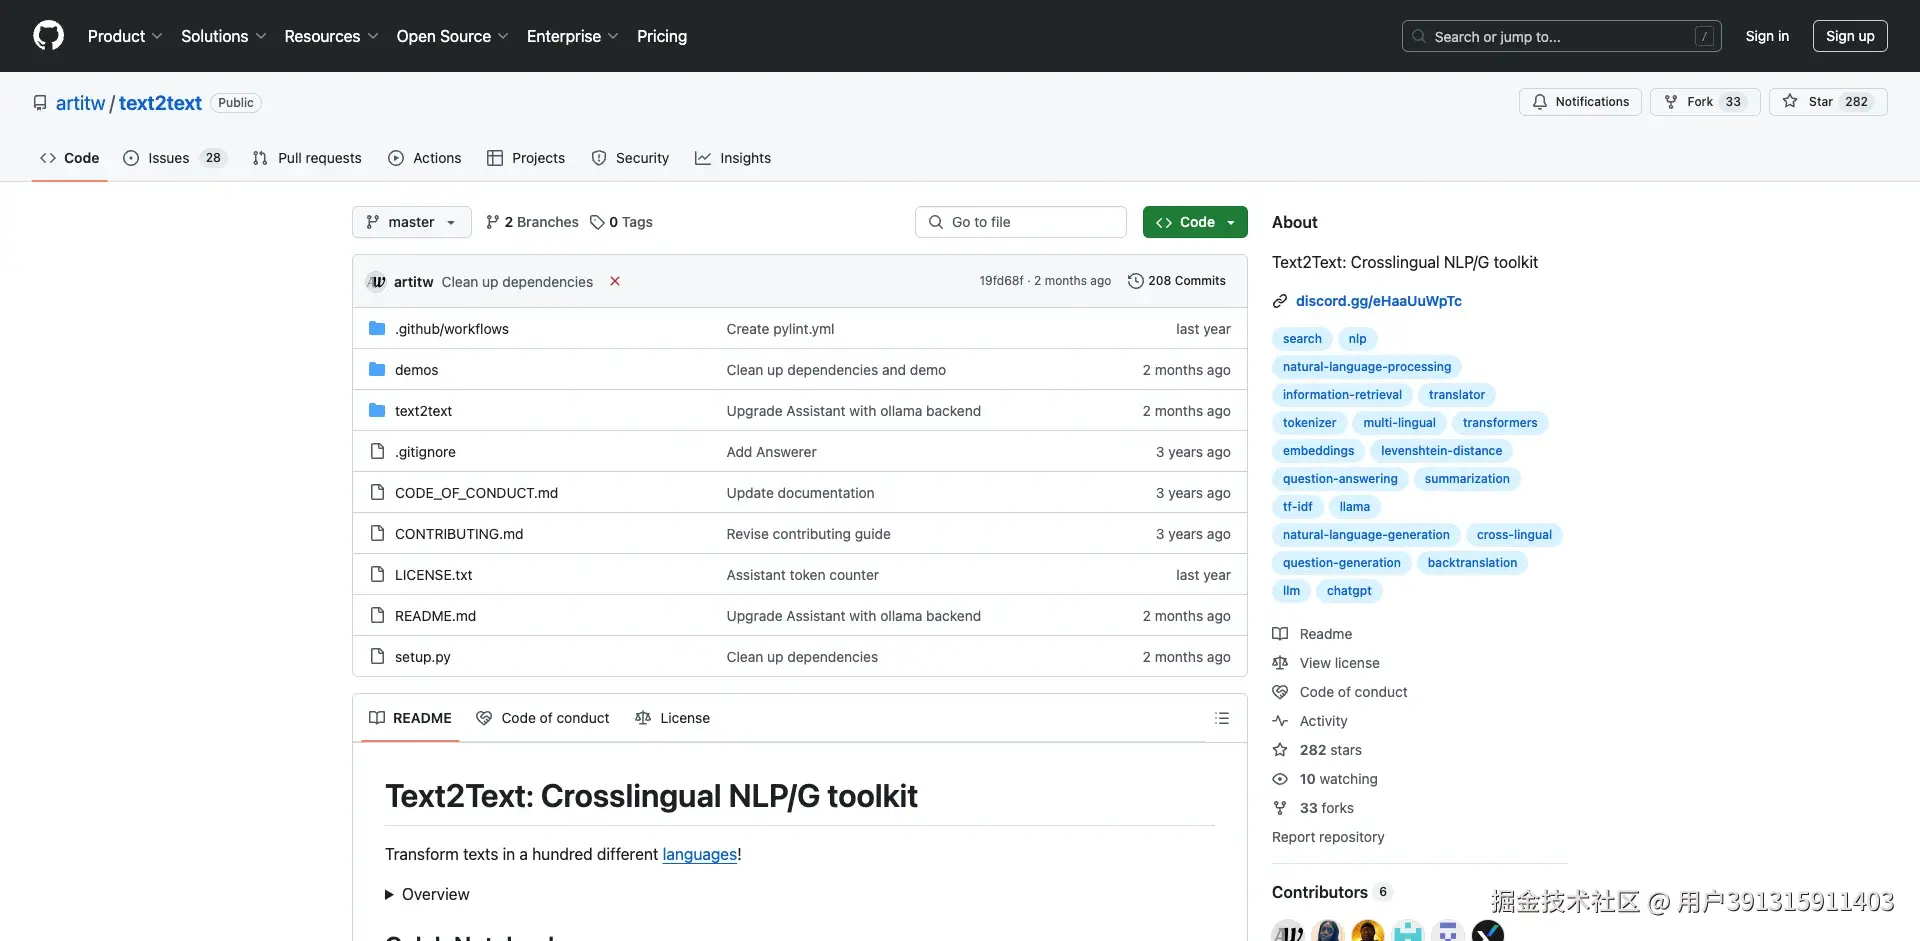Image resolution: width=1920 pixels, height=941 pixels.
Task: Open the 'Clean up dependencies' latest commit message
Action: [x=517, y=282]
